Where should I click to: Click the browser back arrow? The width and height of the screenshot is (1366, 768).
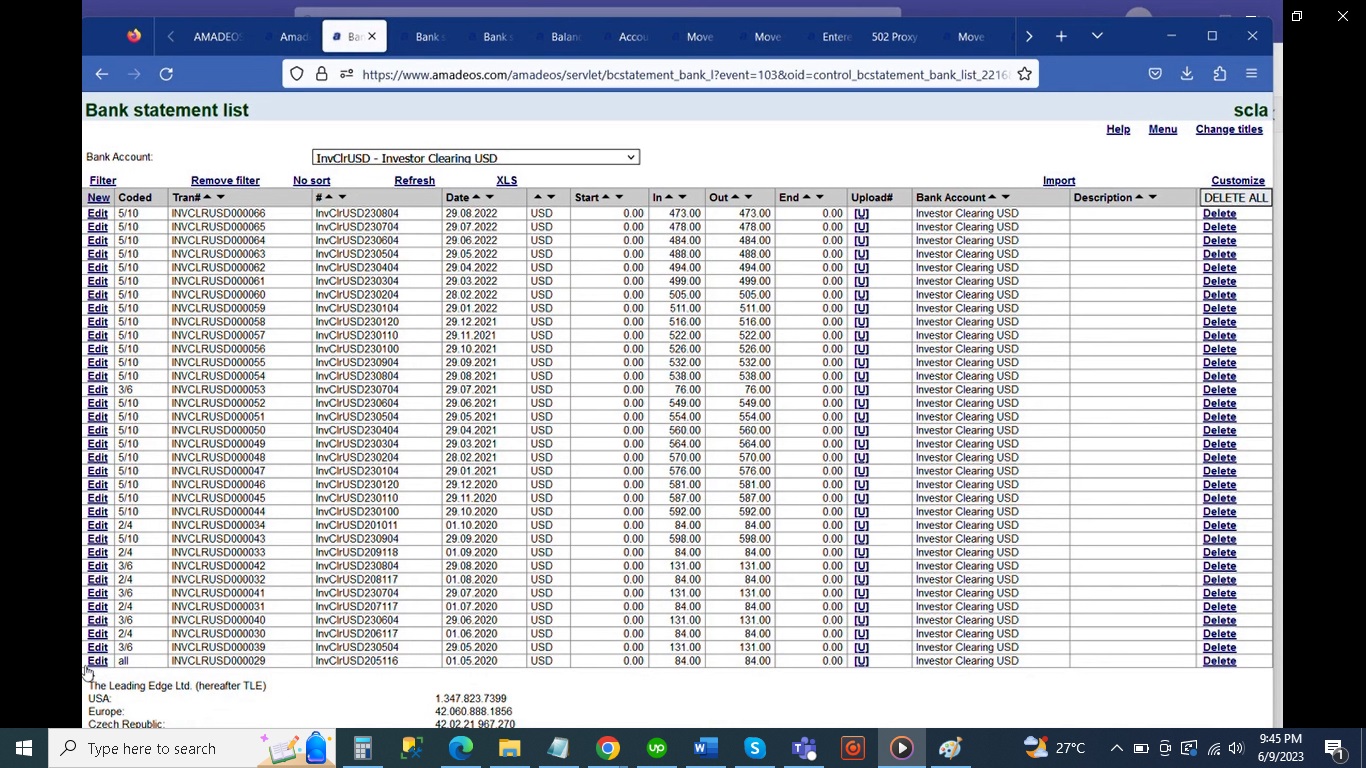pyautogui.click(x=102, y=74)
